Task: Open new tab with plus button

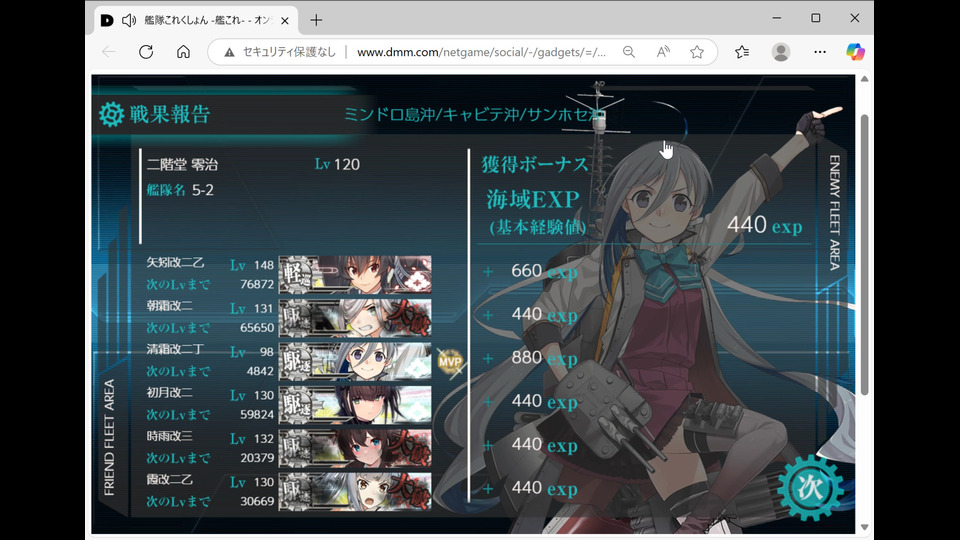Action: (x=316, y=20)
